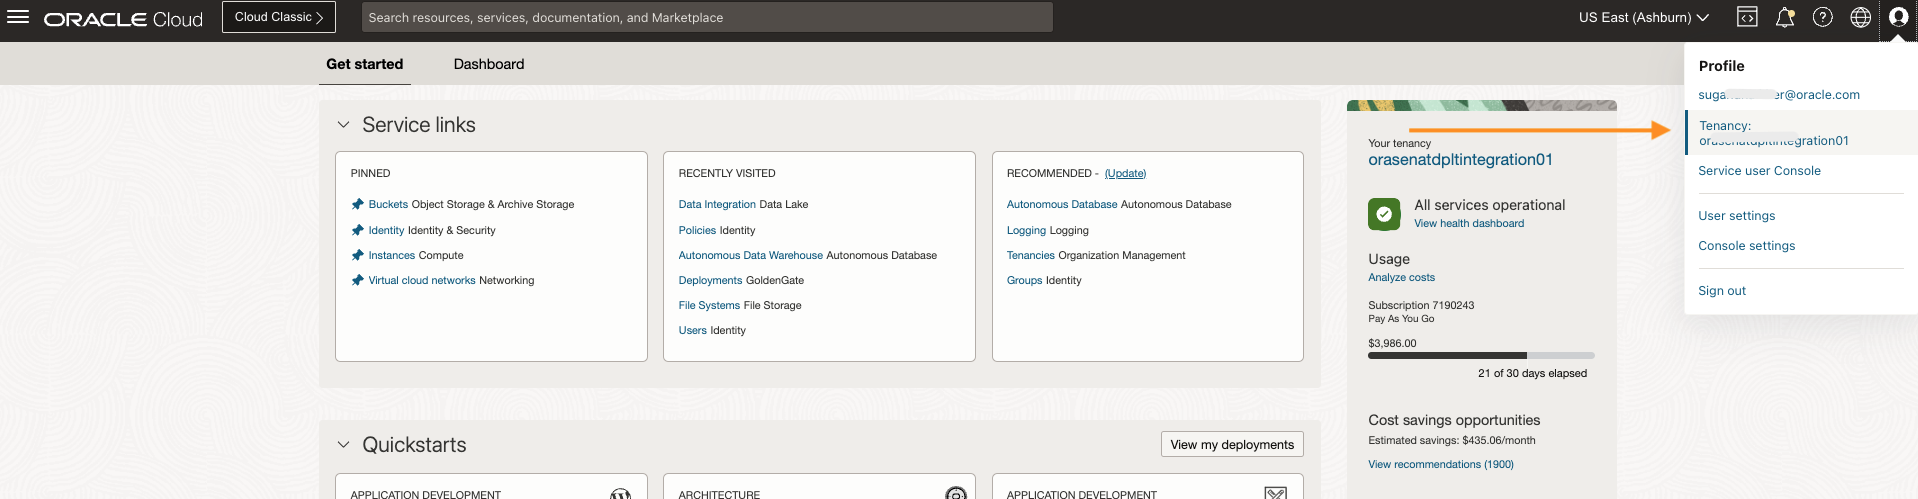Click the profile avatar icon
Screen dimensions: 1918x499
pyautogui.click(x=1898, y=17)
